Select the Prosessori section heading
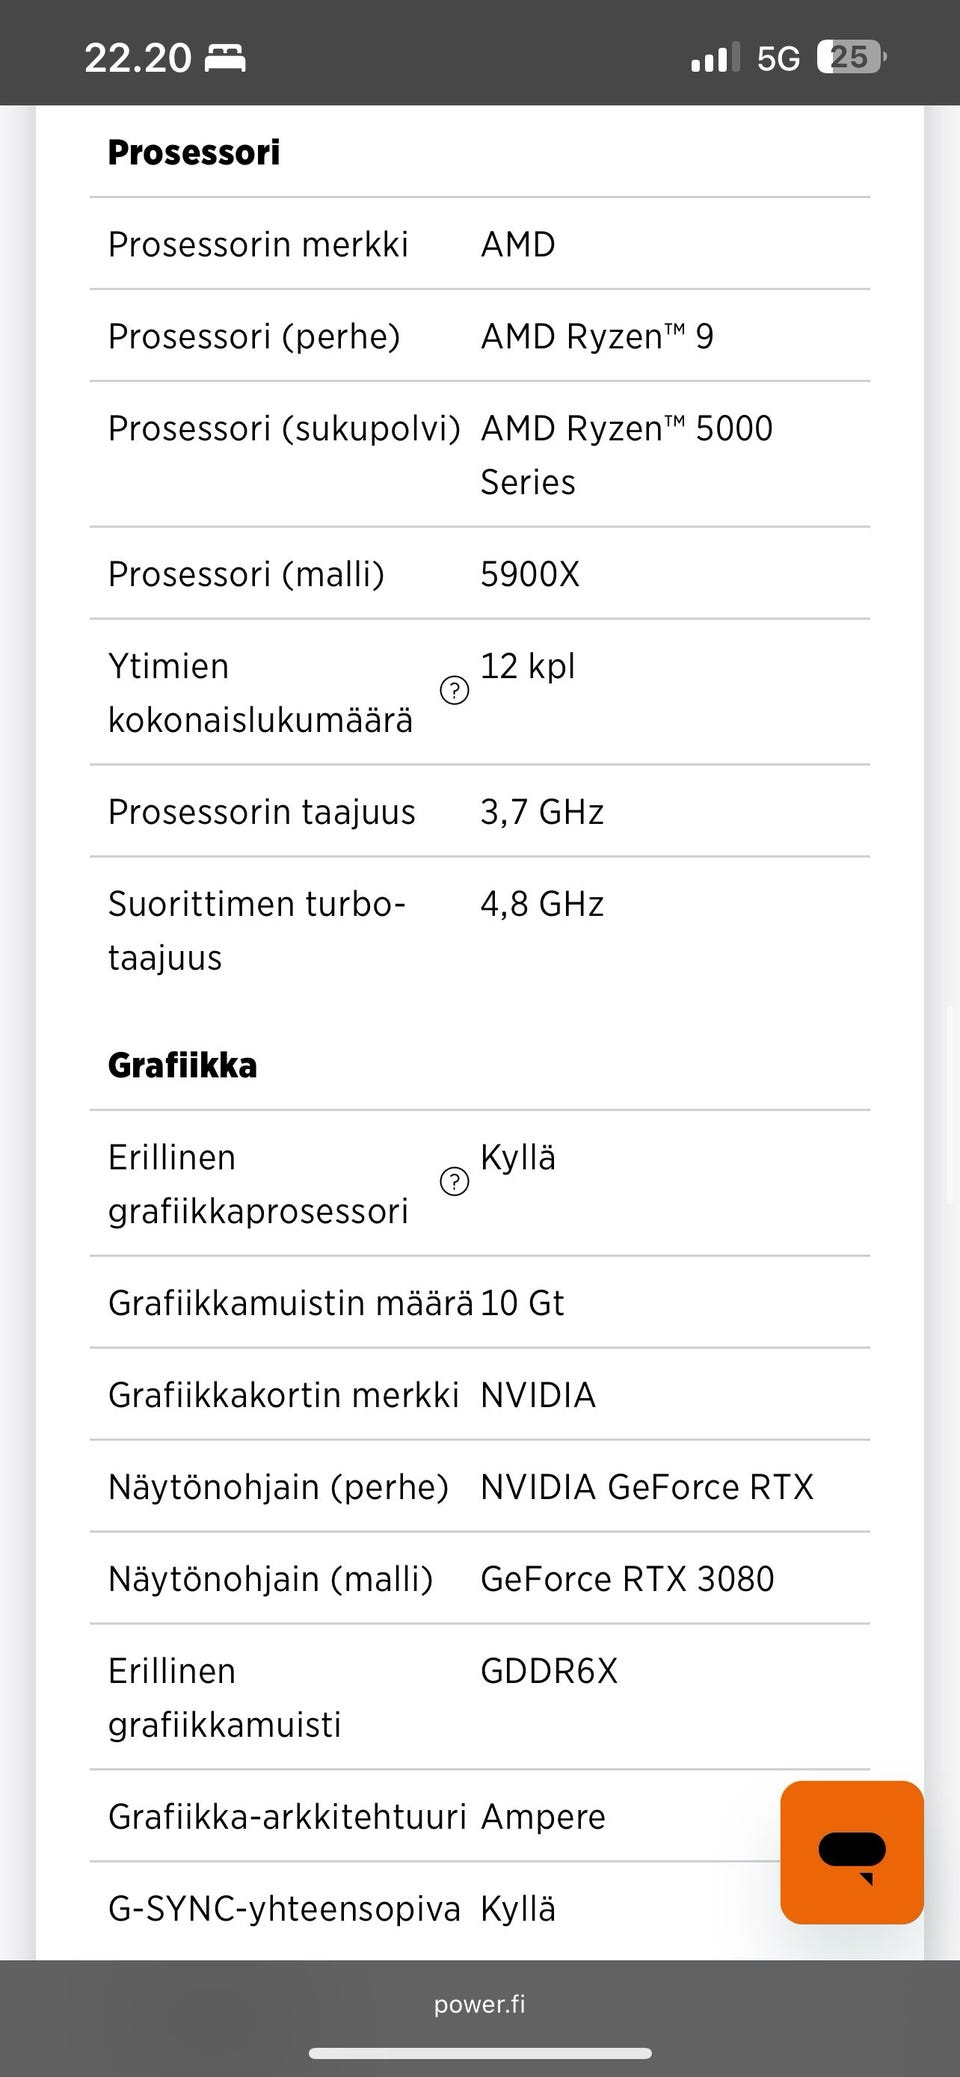The height and width of the screenshot is (2077, 960). click(194, 152)
